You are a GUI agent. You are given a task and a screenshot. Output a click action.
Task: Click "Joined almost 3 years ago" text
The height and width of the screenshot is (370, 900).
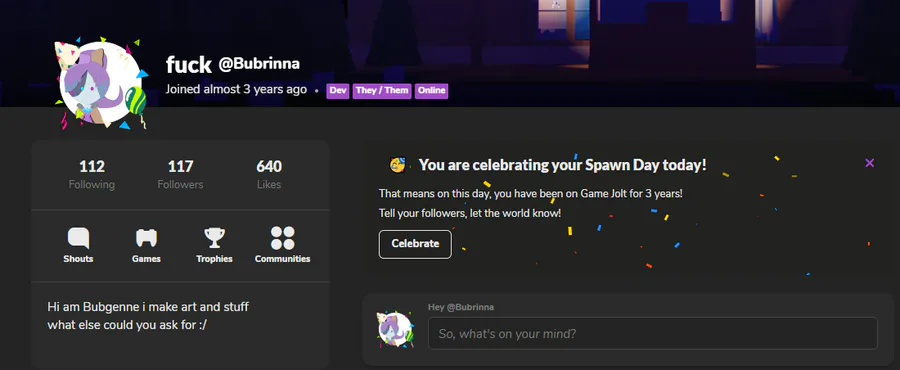coord(236,90)
